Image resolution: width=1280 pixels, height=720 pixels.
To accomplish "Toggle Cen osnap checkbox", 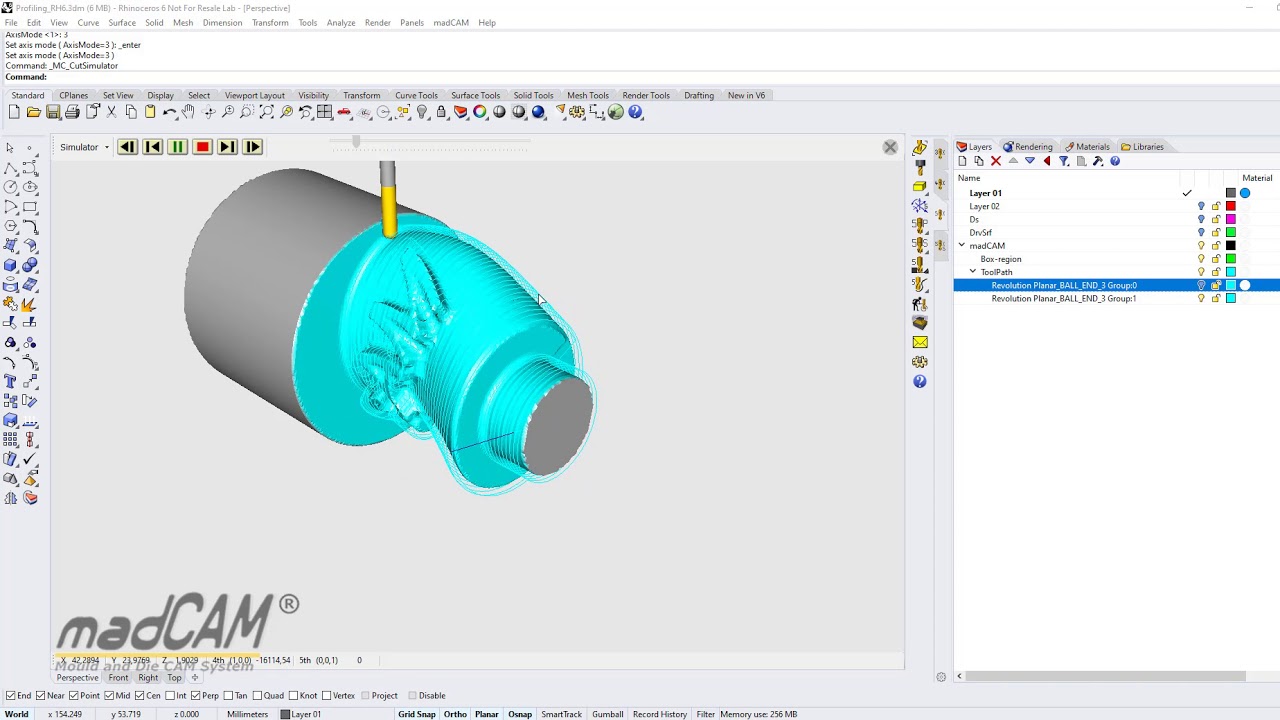I will 140,696.
